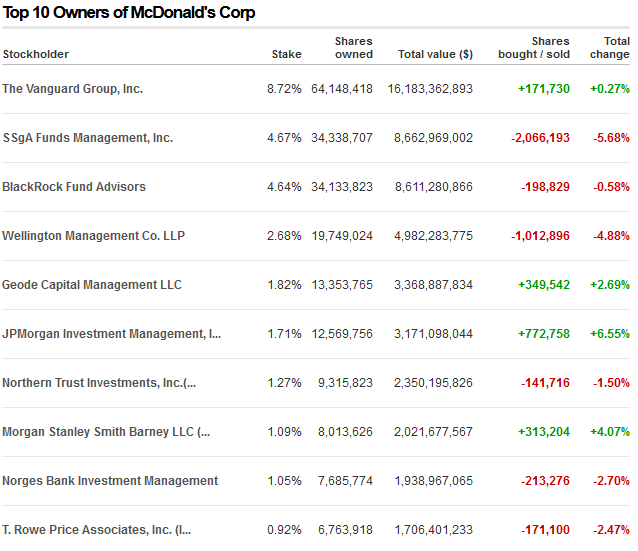
Task: Click the 1.09% stake cell
Action: click(x=284, y=432)
